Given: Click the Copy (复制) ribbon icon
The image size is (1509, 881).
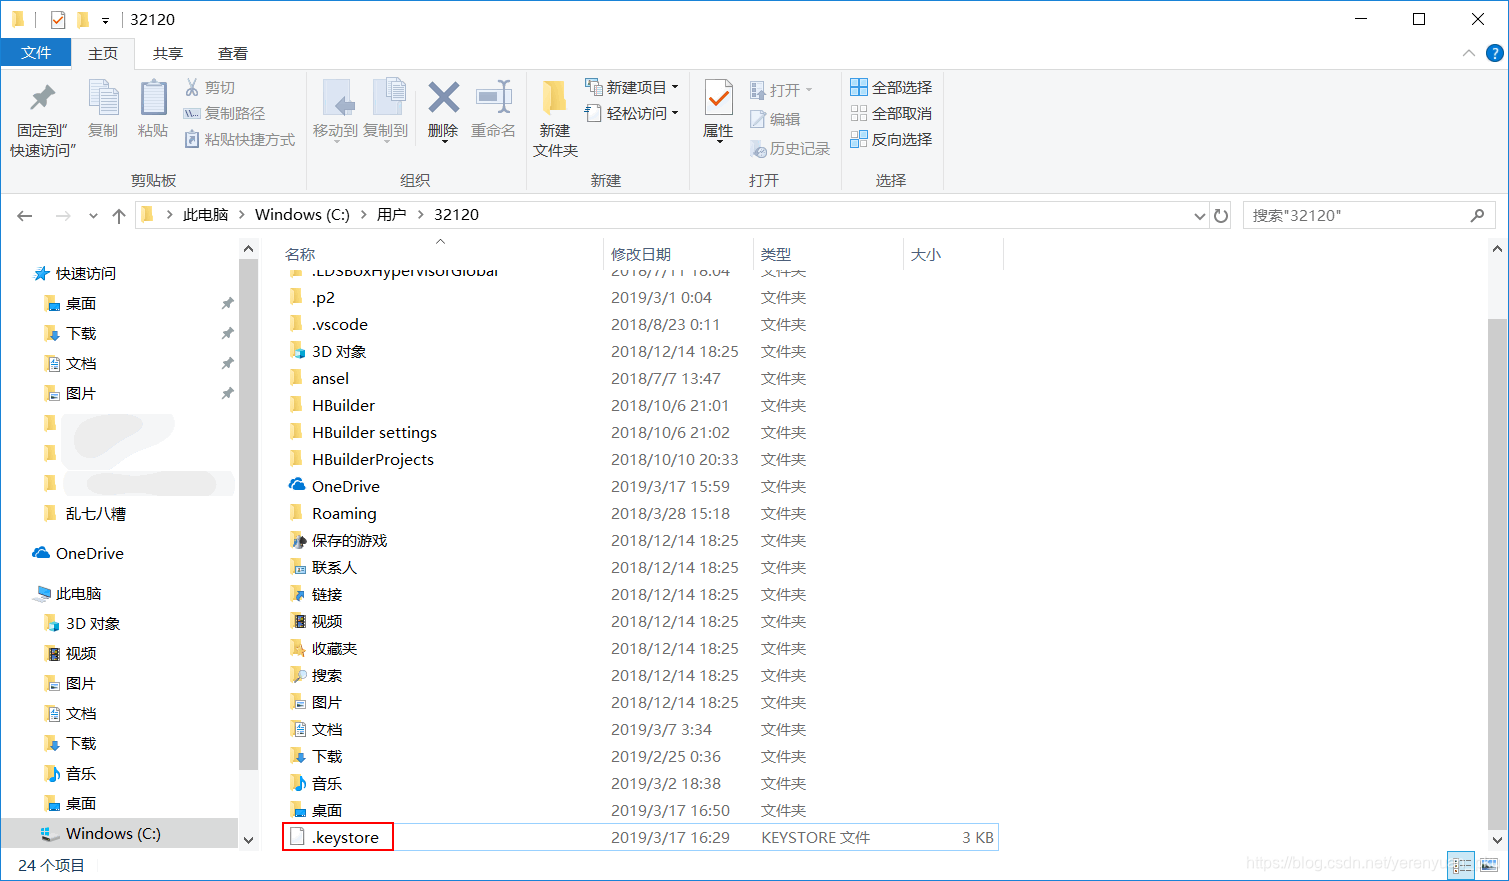Looking at the screenshot, I should tap(103, 109).
